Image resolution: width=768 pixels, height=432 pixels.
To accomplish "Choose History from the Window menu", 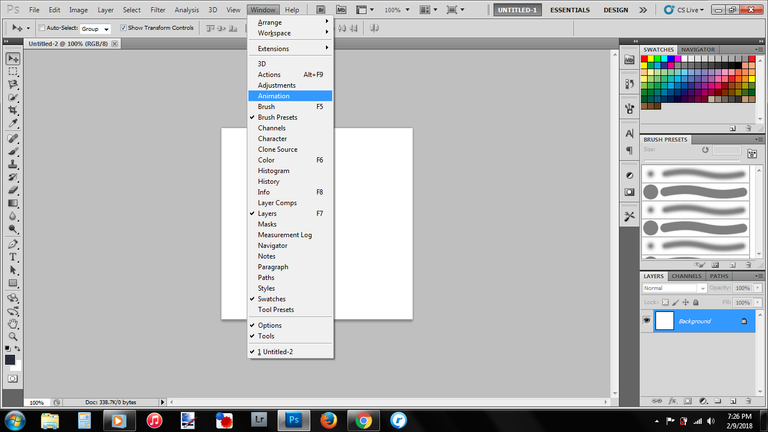I will (290, 181).
